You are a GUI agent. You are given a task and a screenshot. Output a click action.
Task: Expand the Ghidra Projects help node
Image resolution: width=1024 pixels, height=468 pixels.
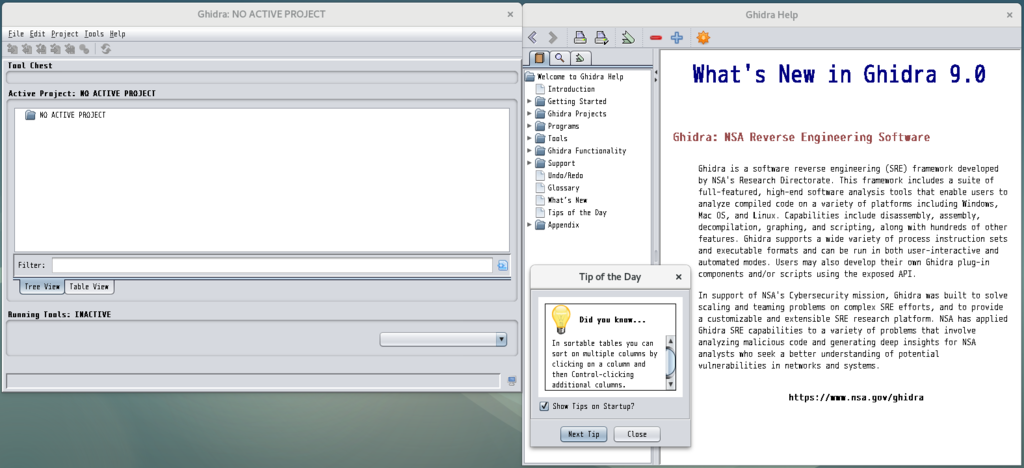530,114
